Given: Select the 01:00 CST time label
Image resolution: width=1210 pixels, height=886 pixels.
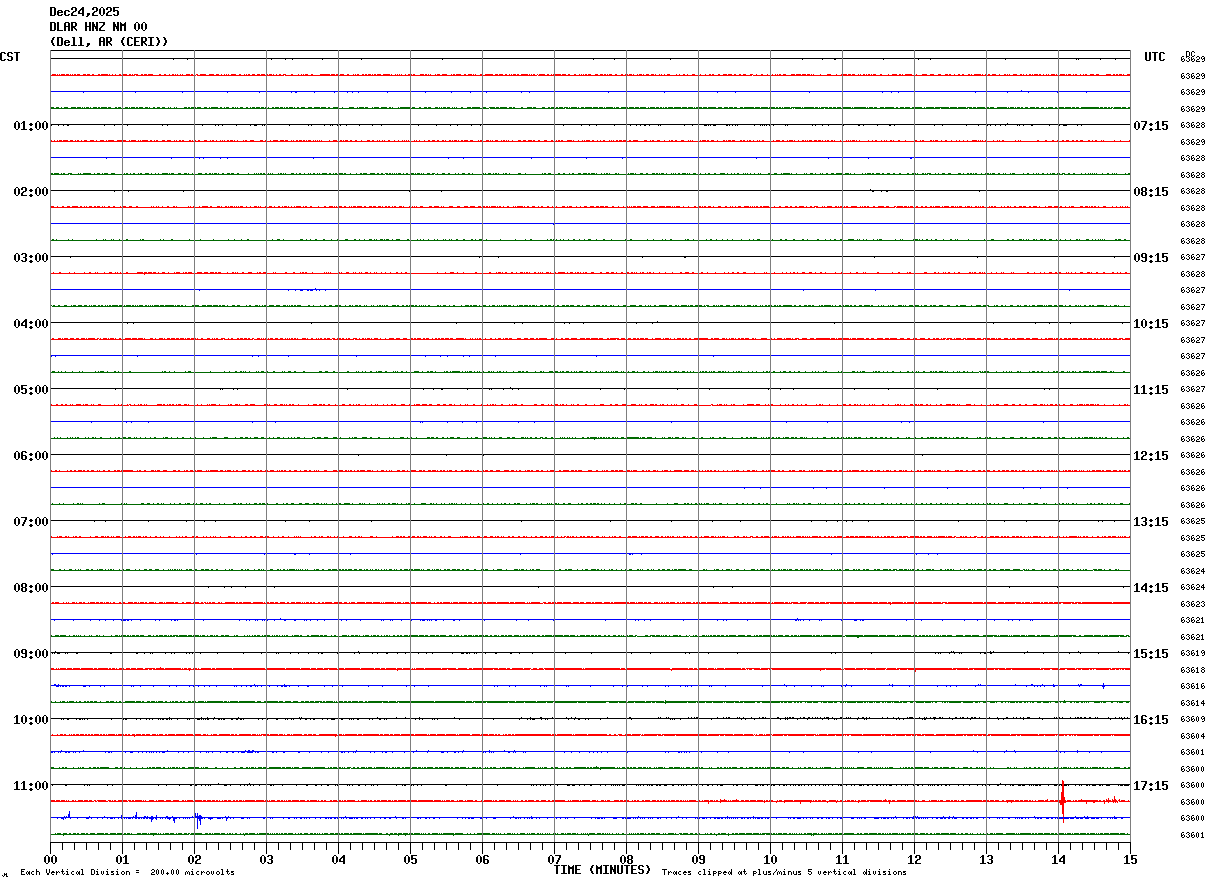Looking at the screenshot, I should pyautogui.click(x=30, y=126).
